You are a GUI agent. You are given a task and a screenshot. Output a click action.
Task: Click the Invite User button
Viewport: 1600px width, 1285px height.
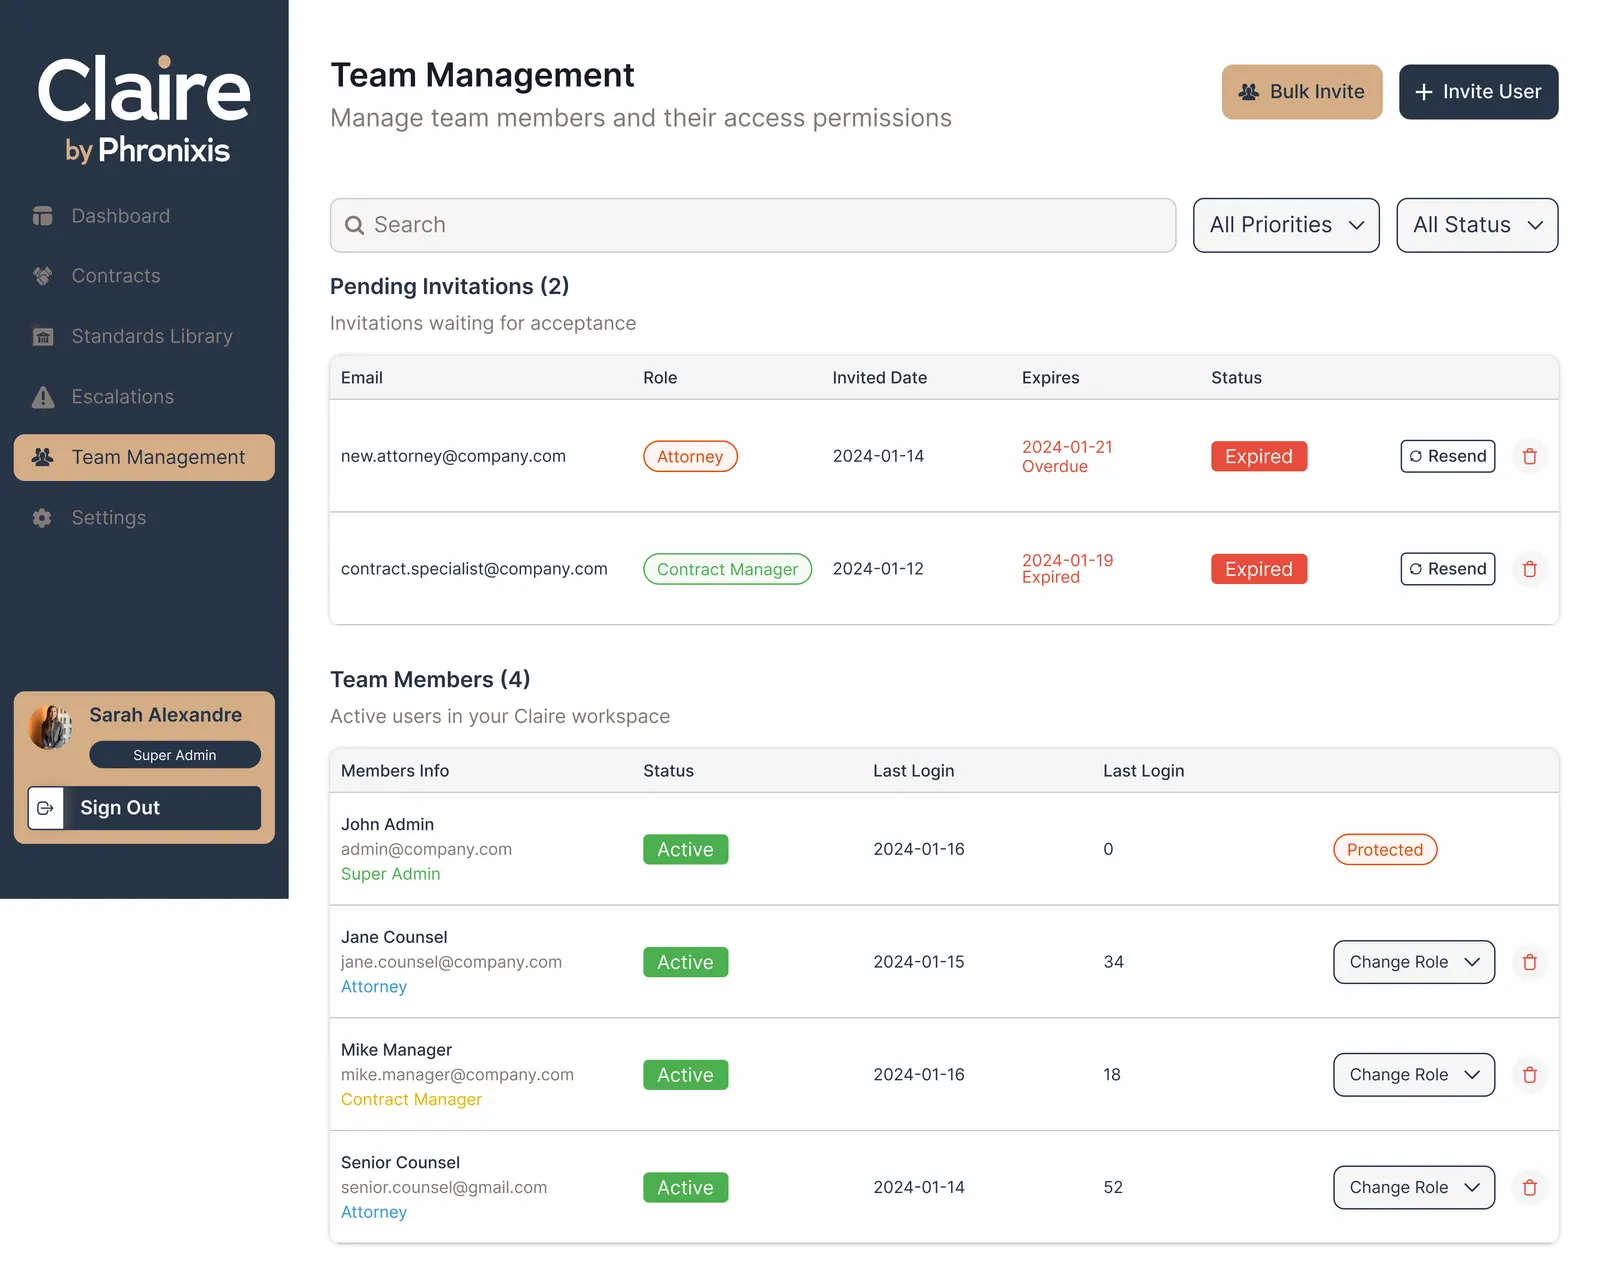(1478, 92)
